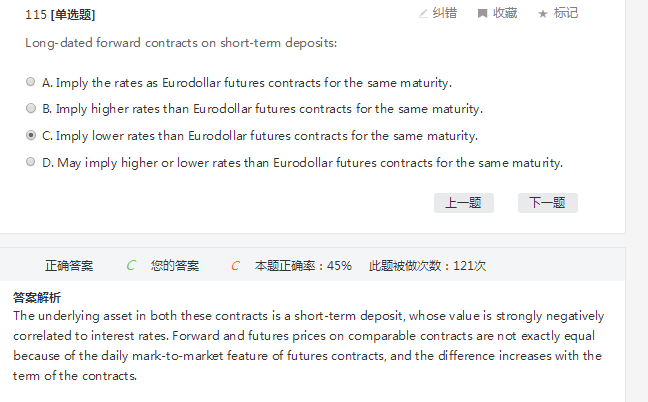This screenshot has height=402, width=648.
Task: Click the 此题被做次数 121次 statistic
Action: pyautogui.click(x=427, y=266)
